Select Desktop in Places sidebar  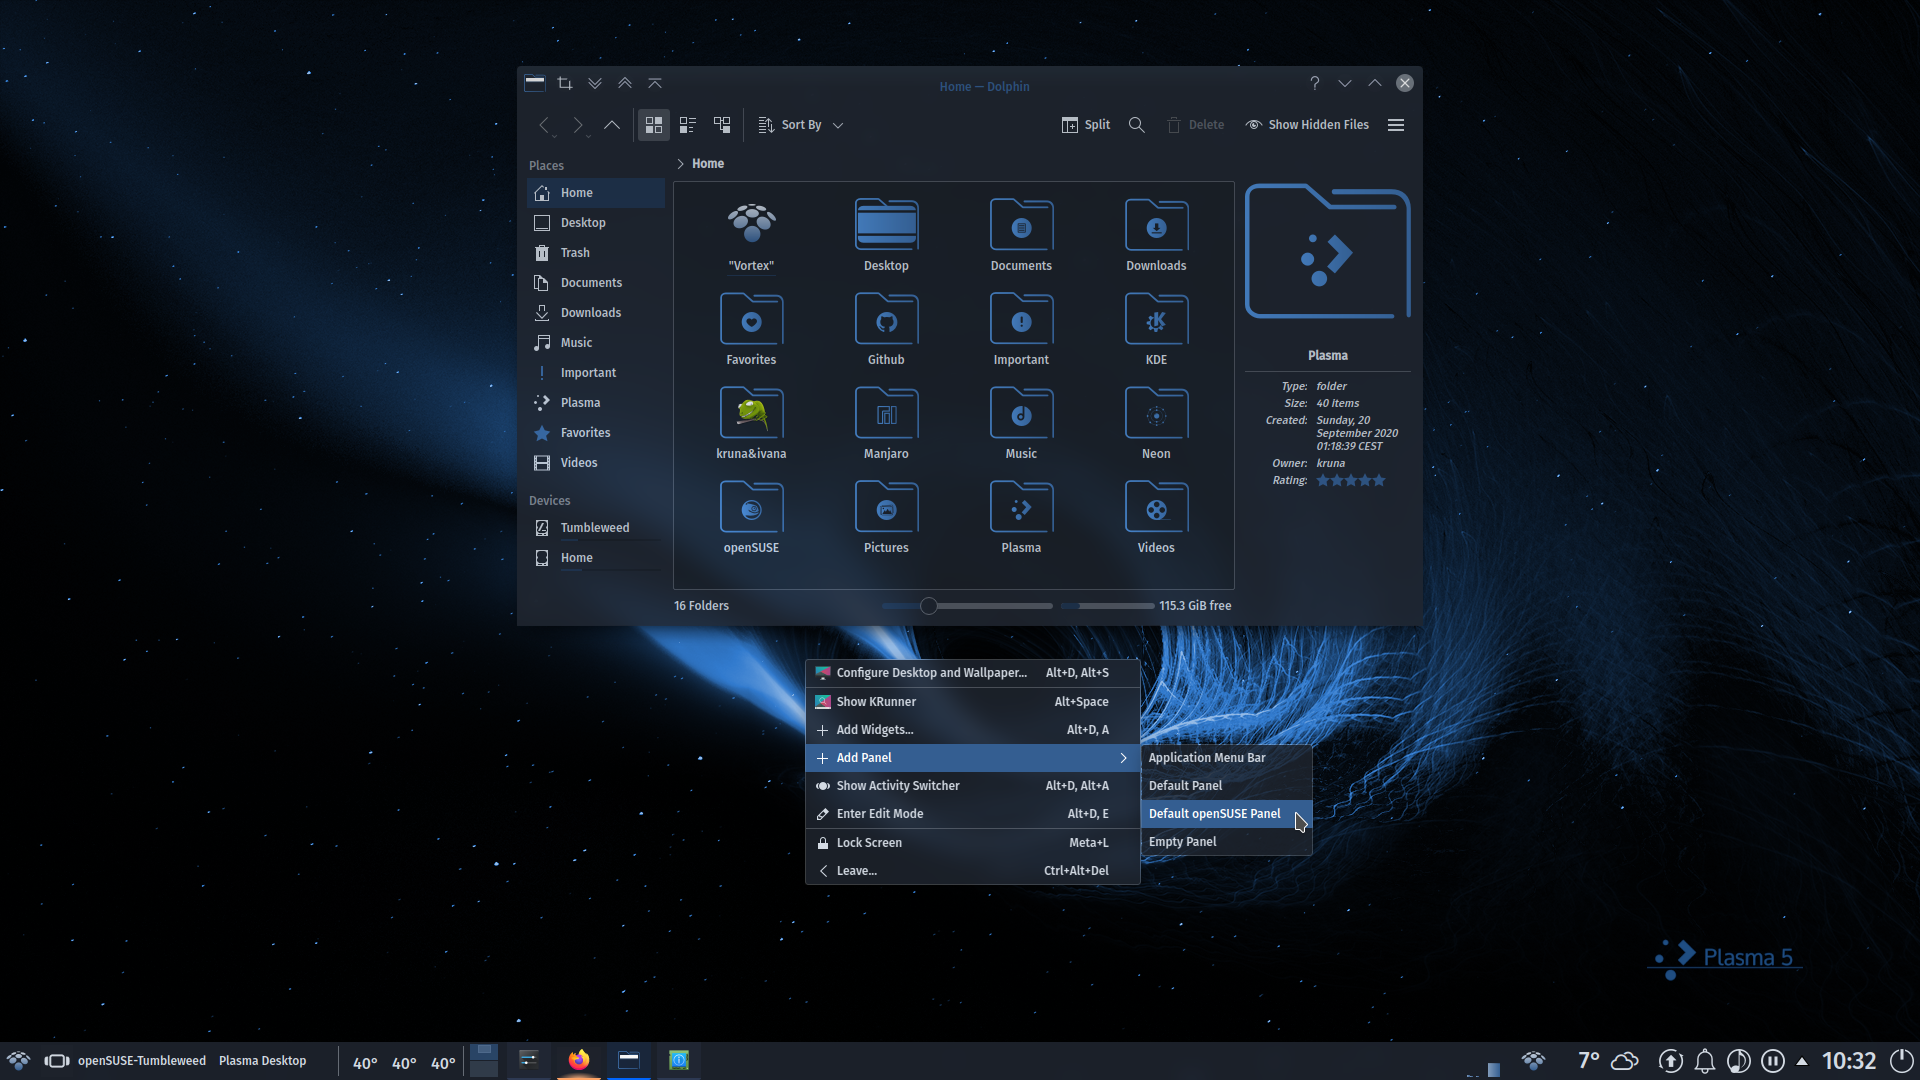[x=596, y=223]
